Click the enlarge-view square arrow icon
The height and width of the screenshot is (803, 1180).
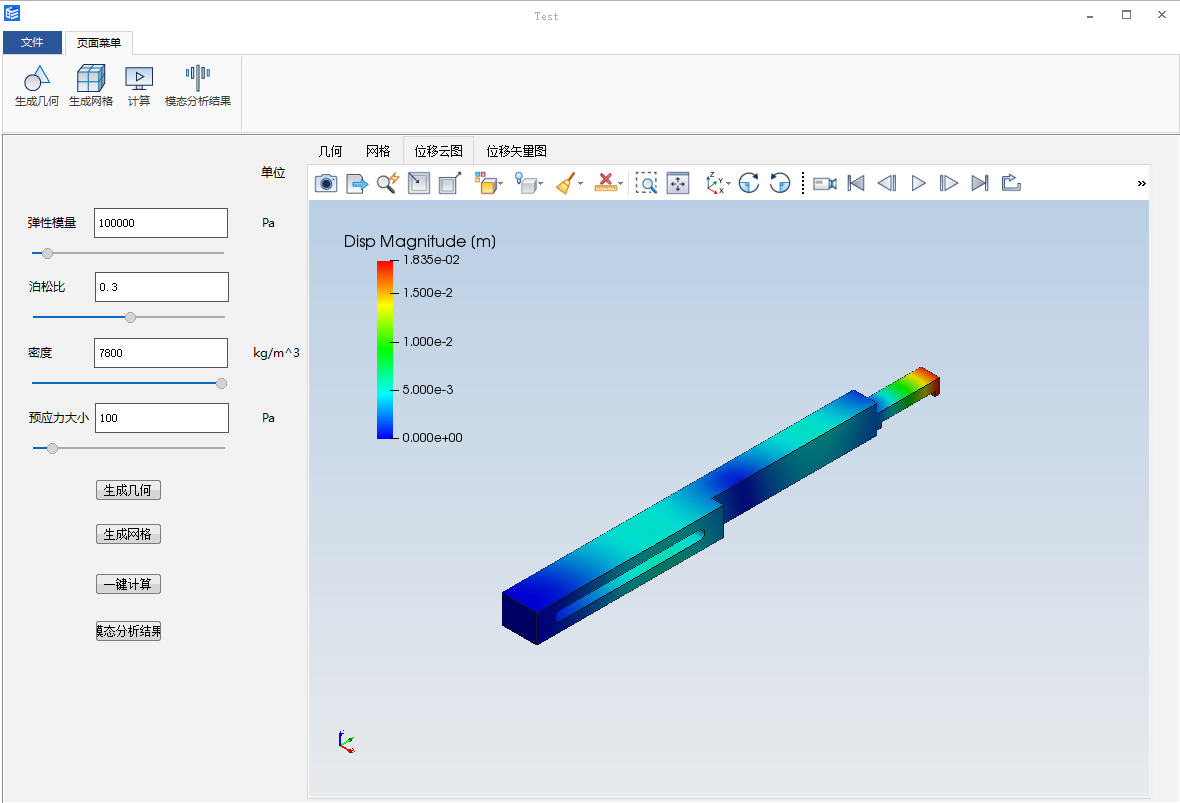(449, 183)
